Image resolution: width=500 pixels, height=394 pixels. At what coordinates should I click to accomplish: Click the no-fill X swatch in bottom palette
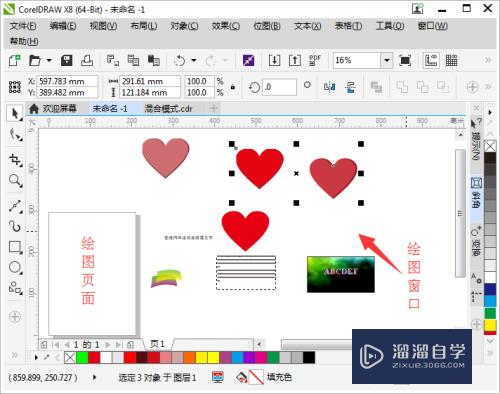pos(70,358)
